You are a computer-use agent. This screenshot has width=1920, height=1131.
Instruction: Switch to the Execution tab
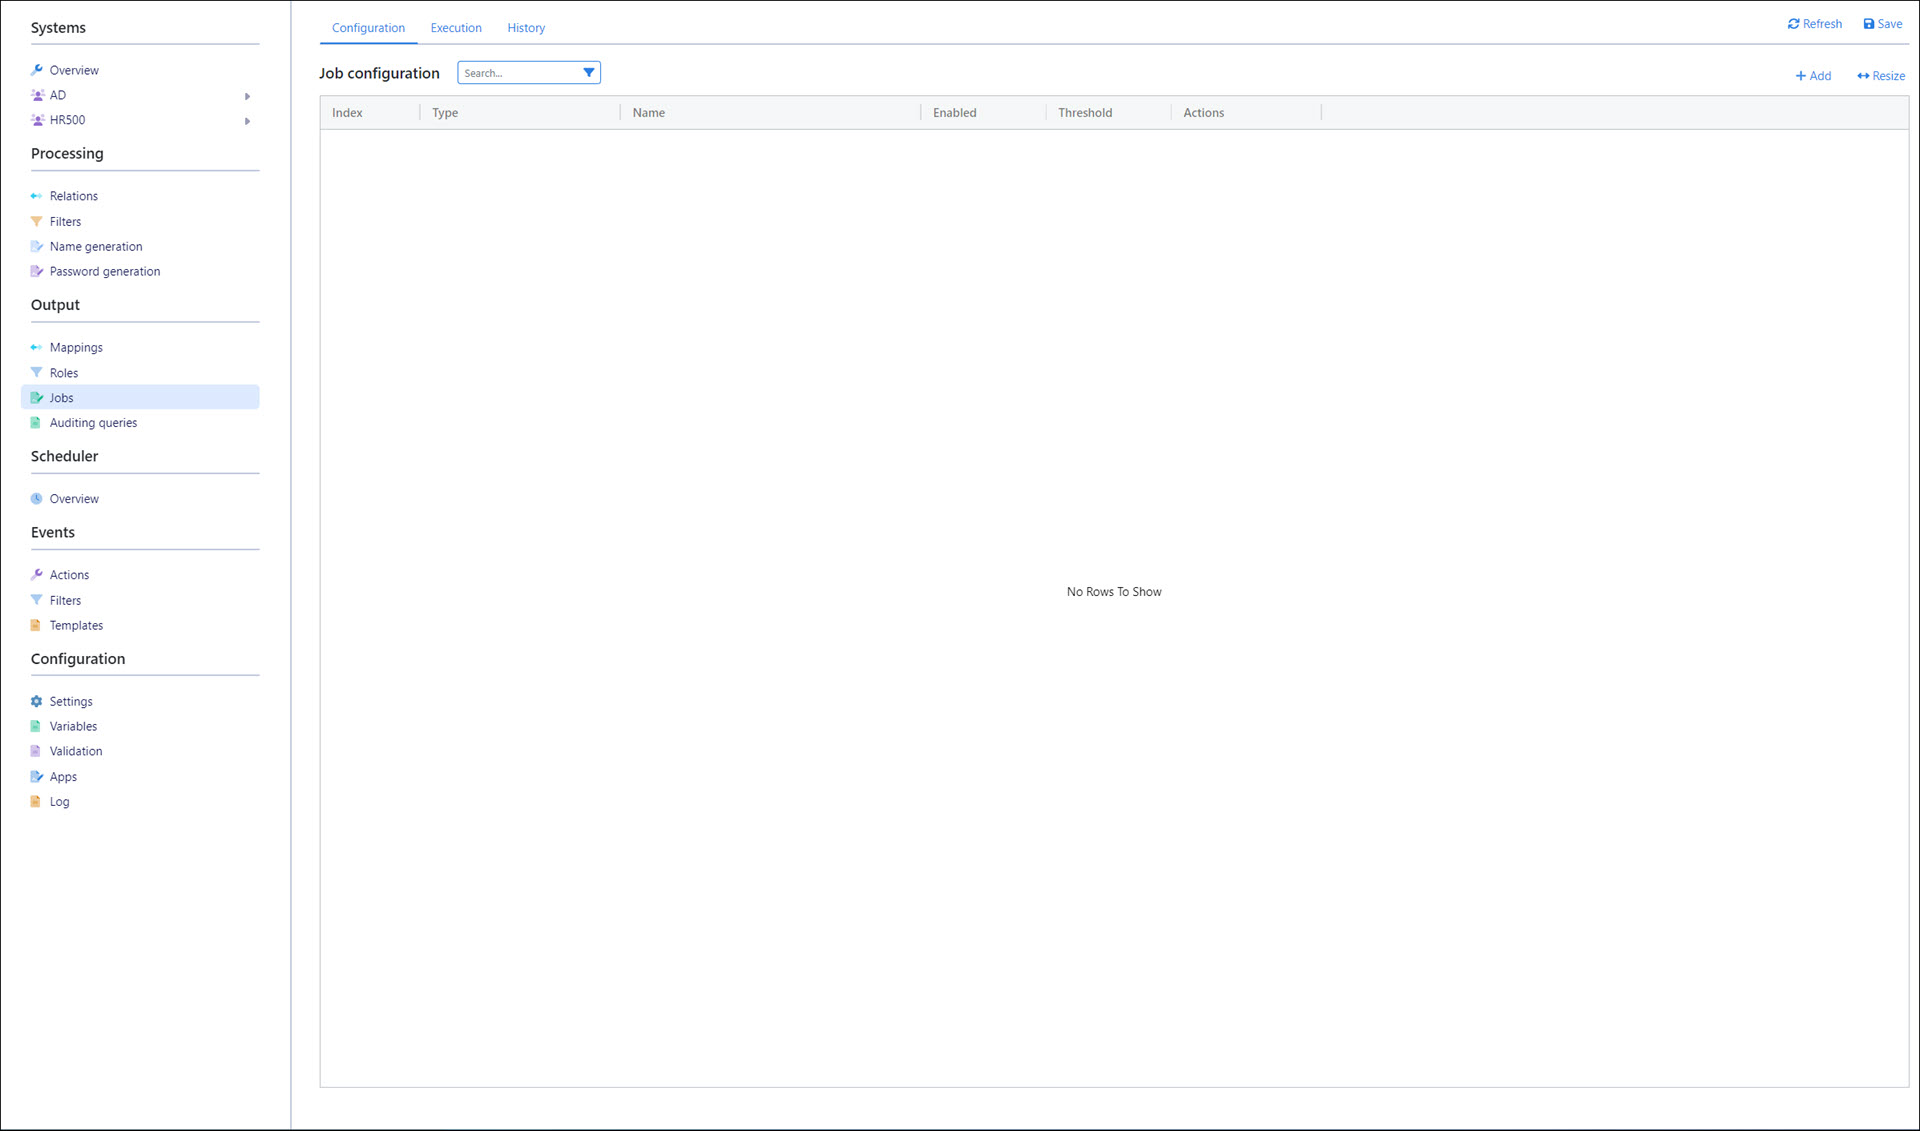[x=456, y=28]
